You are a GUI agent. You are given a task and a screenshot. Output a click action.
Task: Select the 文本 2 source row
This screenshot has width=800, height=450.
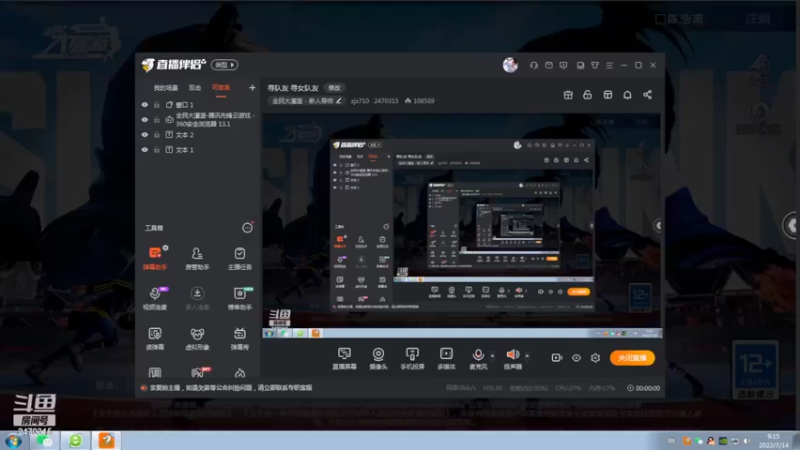[x=198, y=135]
